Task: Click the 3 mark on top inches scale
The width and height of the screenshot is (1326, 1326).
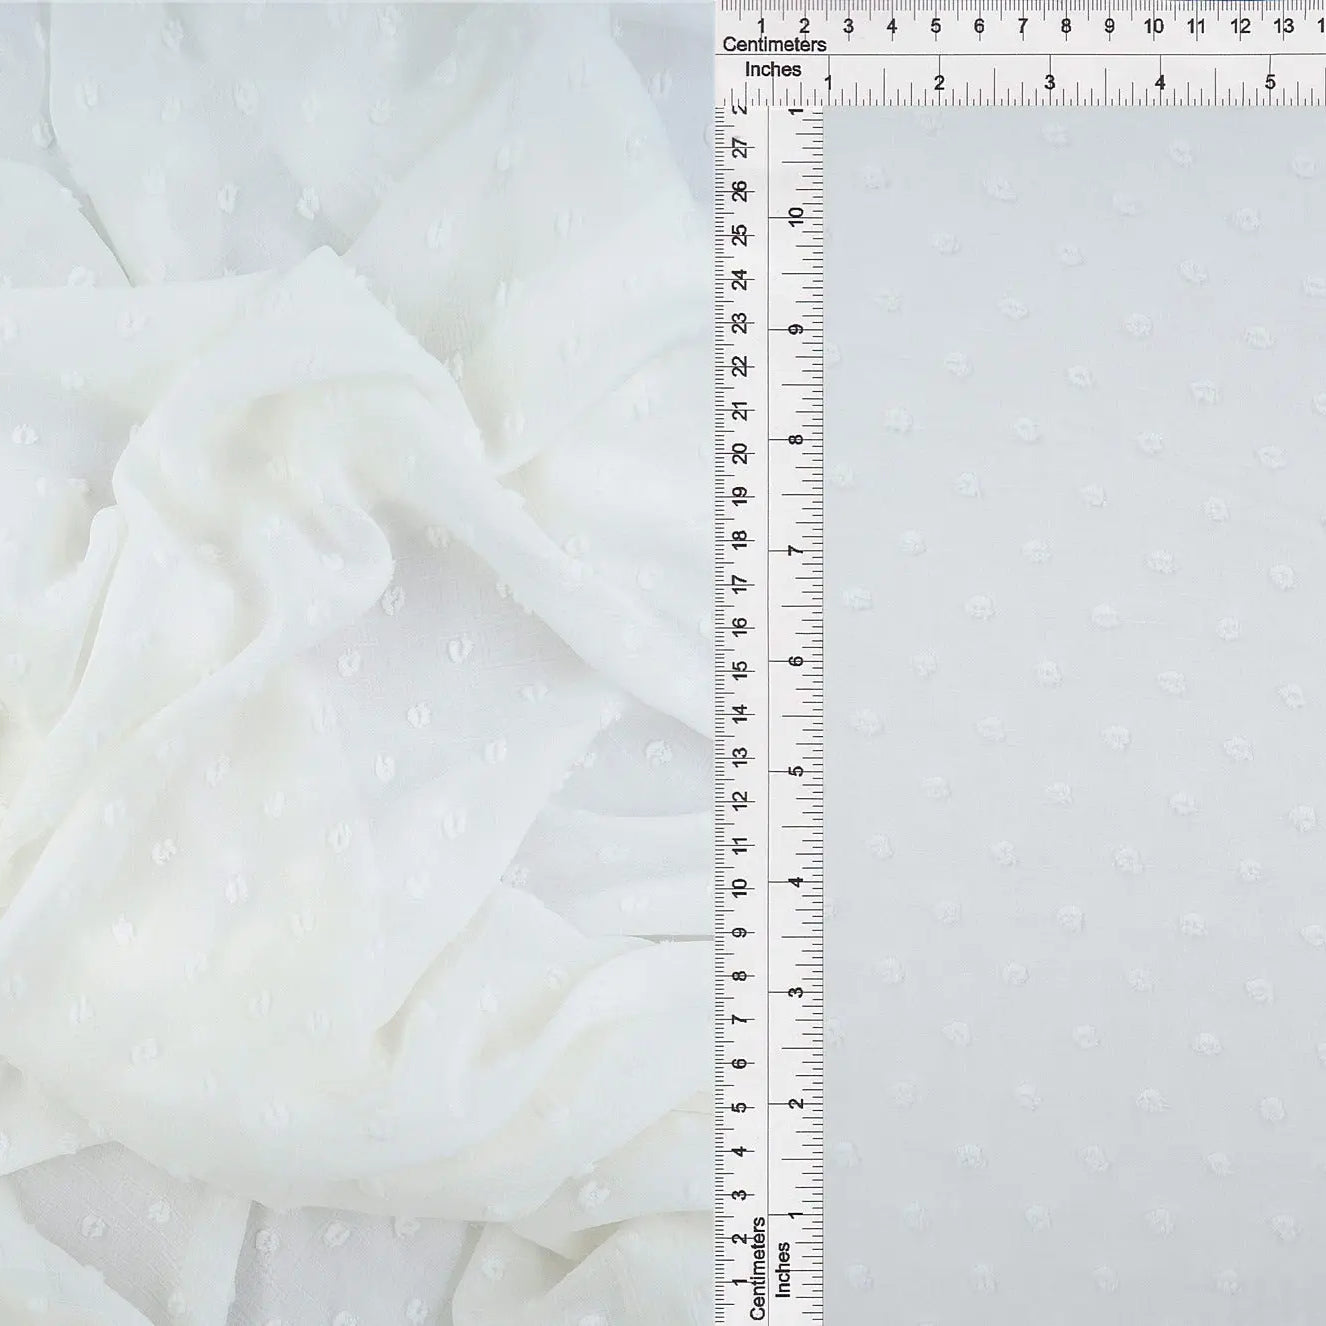Action: pyautogui.click(x=1049, y=83)
